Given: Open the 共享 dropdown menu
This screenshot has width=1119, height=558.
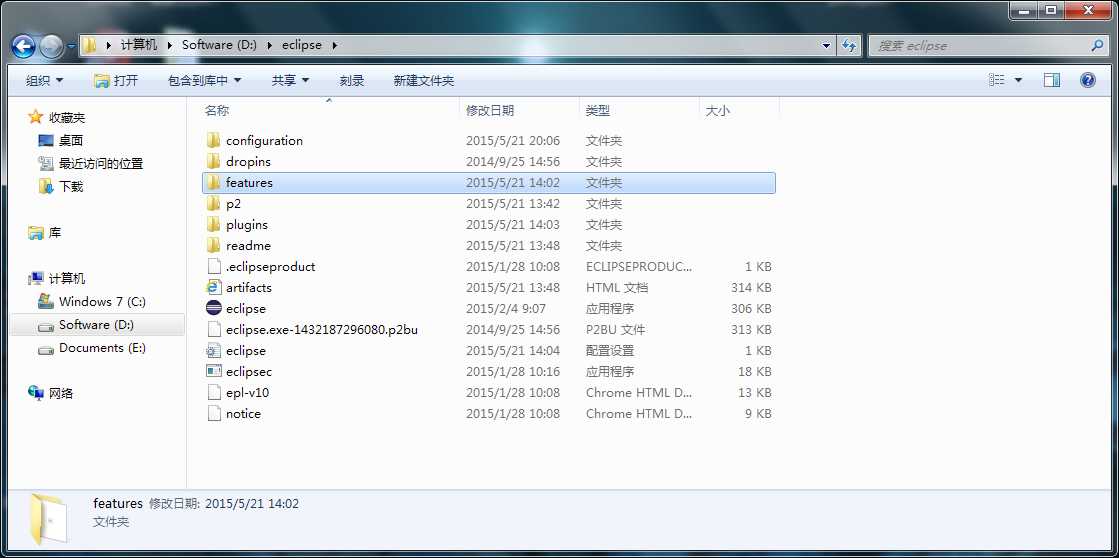Looking at the screenshot, I should pos(290,81).
